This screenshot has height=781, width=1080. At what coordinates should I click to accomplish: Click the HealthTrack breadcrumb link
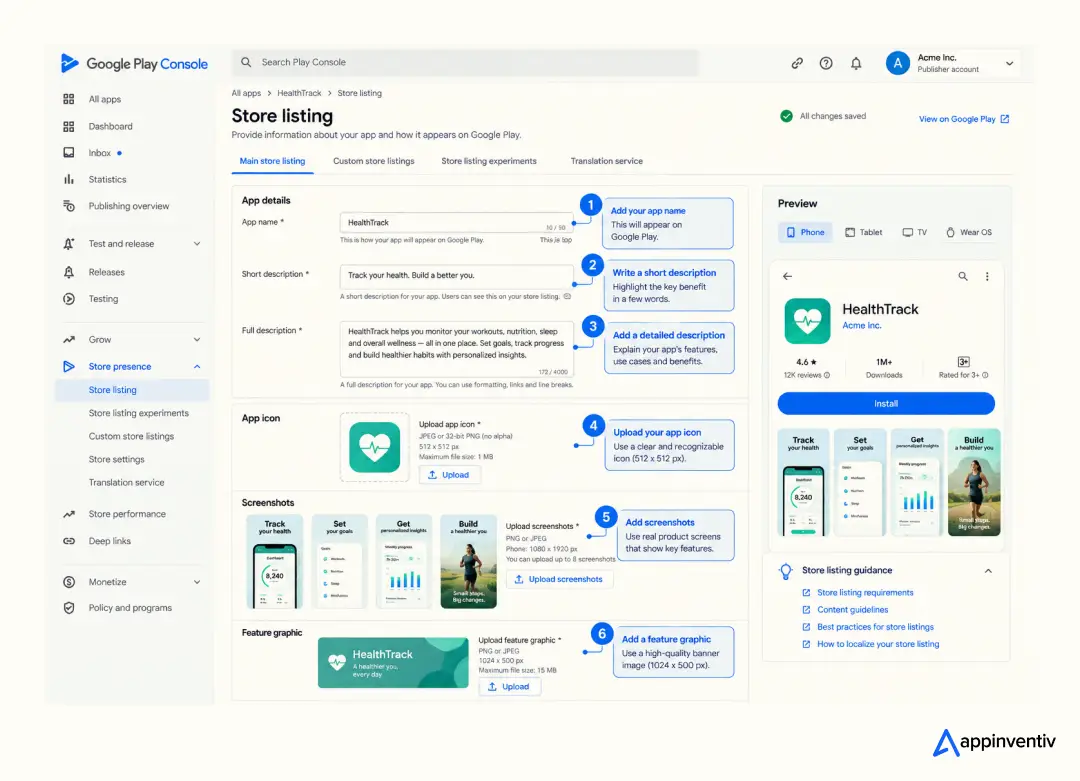tap(299, 93)
